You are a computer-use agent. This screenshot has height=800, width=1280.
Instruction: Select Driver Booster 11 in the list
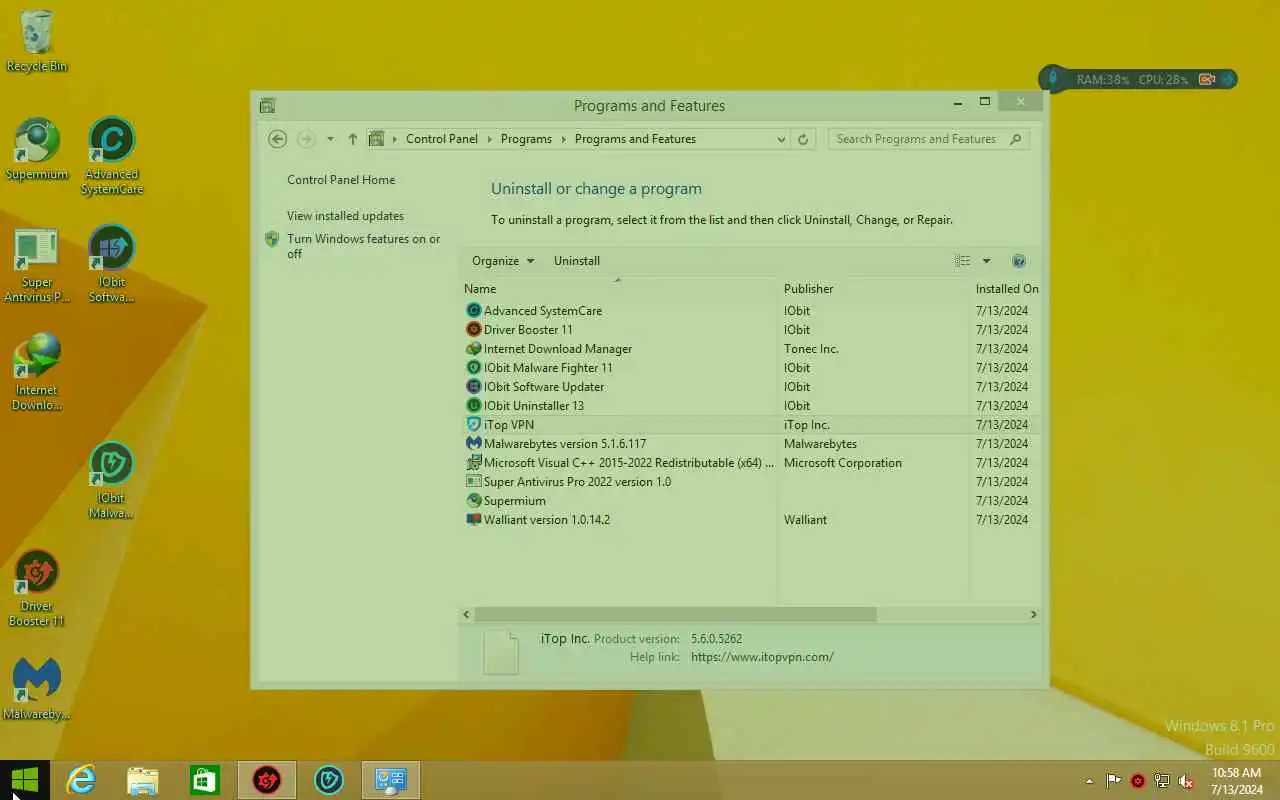tap(750, 330)
